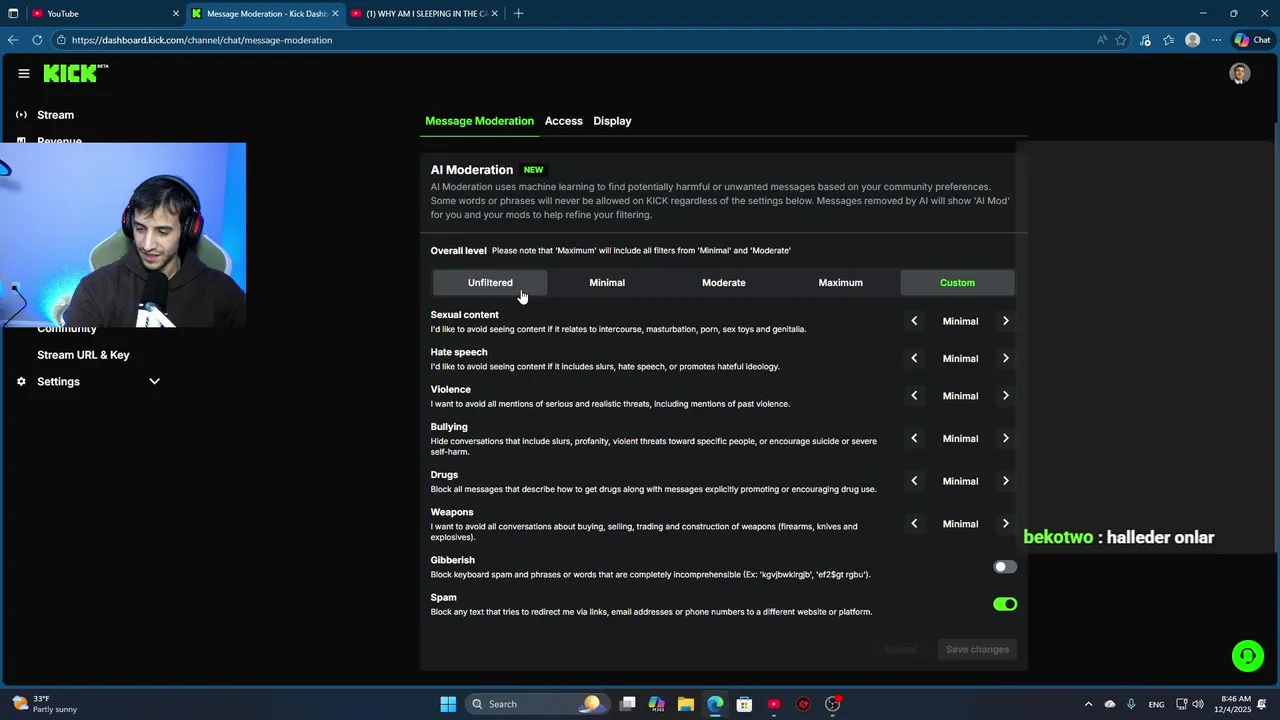Increase the Violence level with the right arrow
This screenshot has width=1280, height=720.
point(1006,396)
